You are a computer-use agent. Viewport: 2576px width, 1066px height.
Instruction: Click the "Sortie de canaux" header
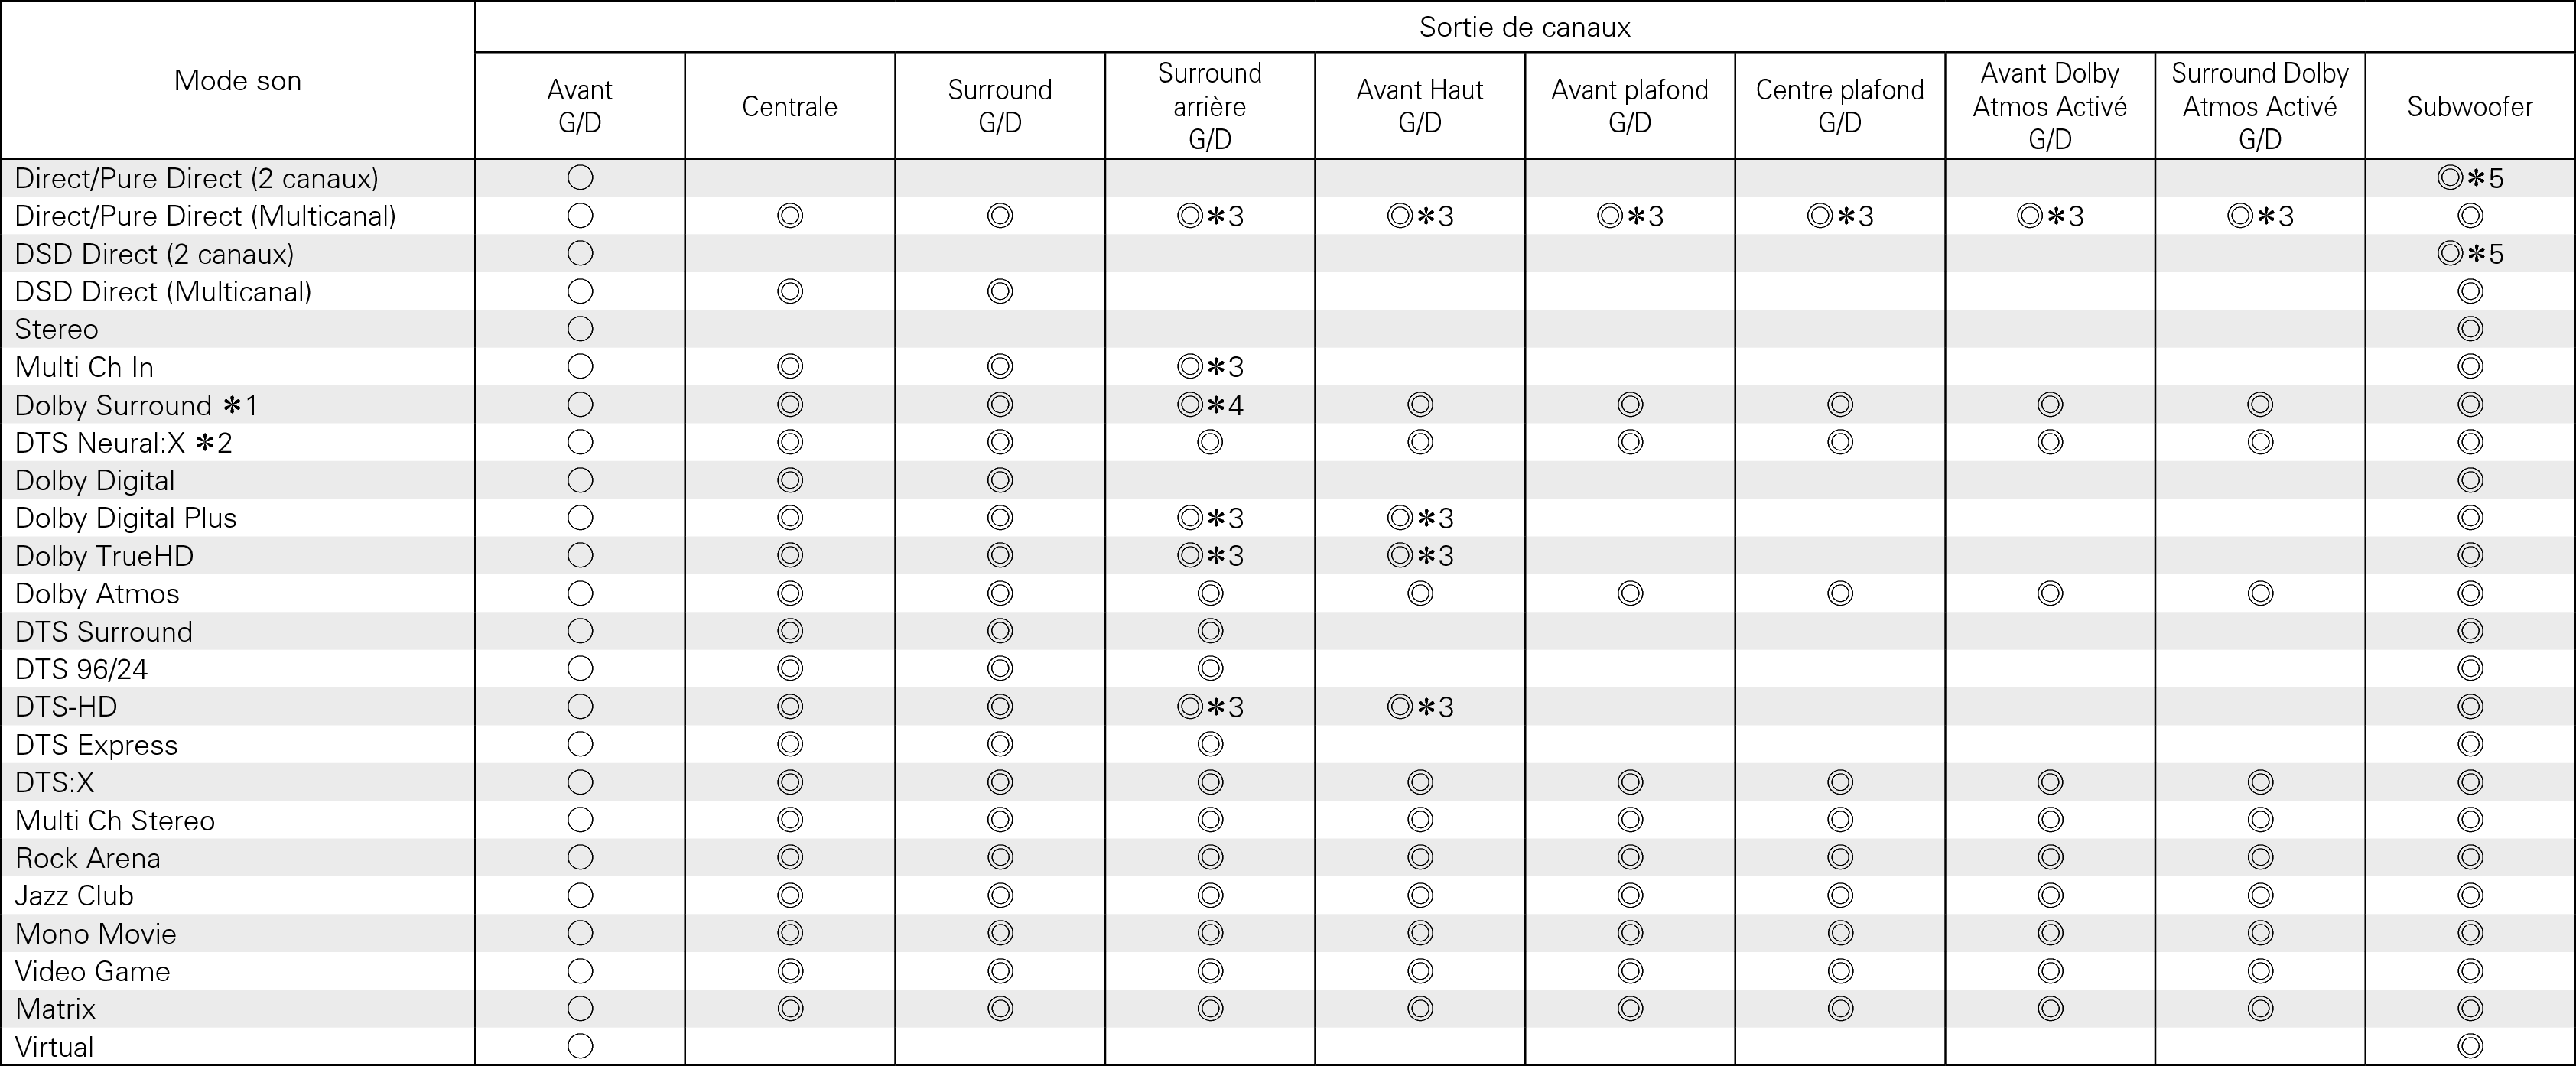pos(1524,27)
